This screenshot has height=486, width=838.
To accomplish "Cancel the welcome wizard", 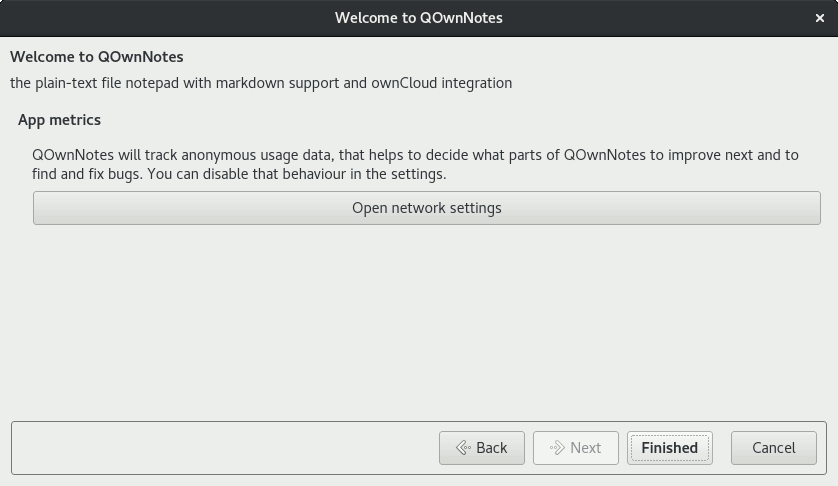I will (x=773, y=448).
